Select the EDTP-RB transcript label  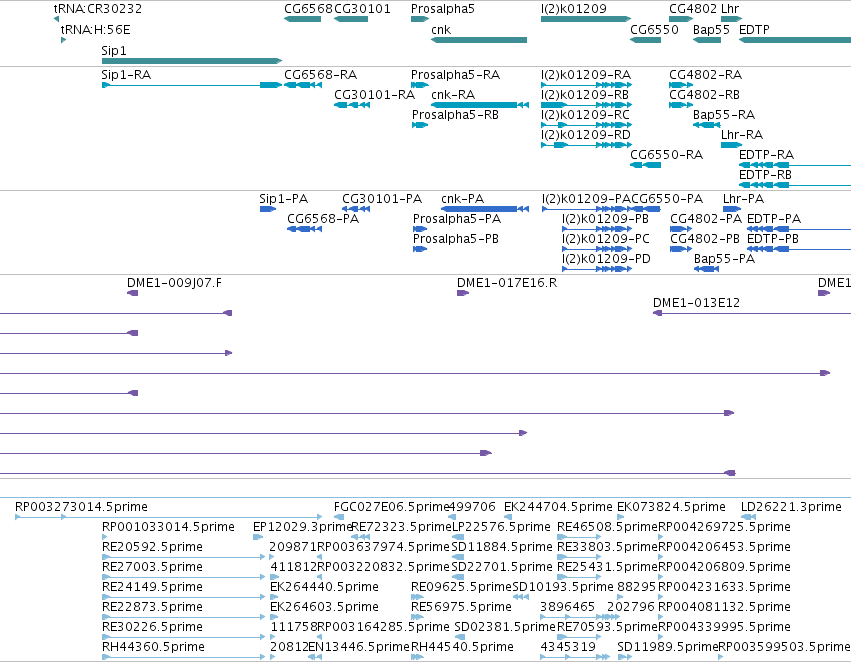tap(765, 175)
